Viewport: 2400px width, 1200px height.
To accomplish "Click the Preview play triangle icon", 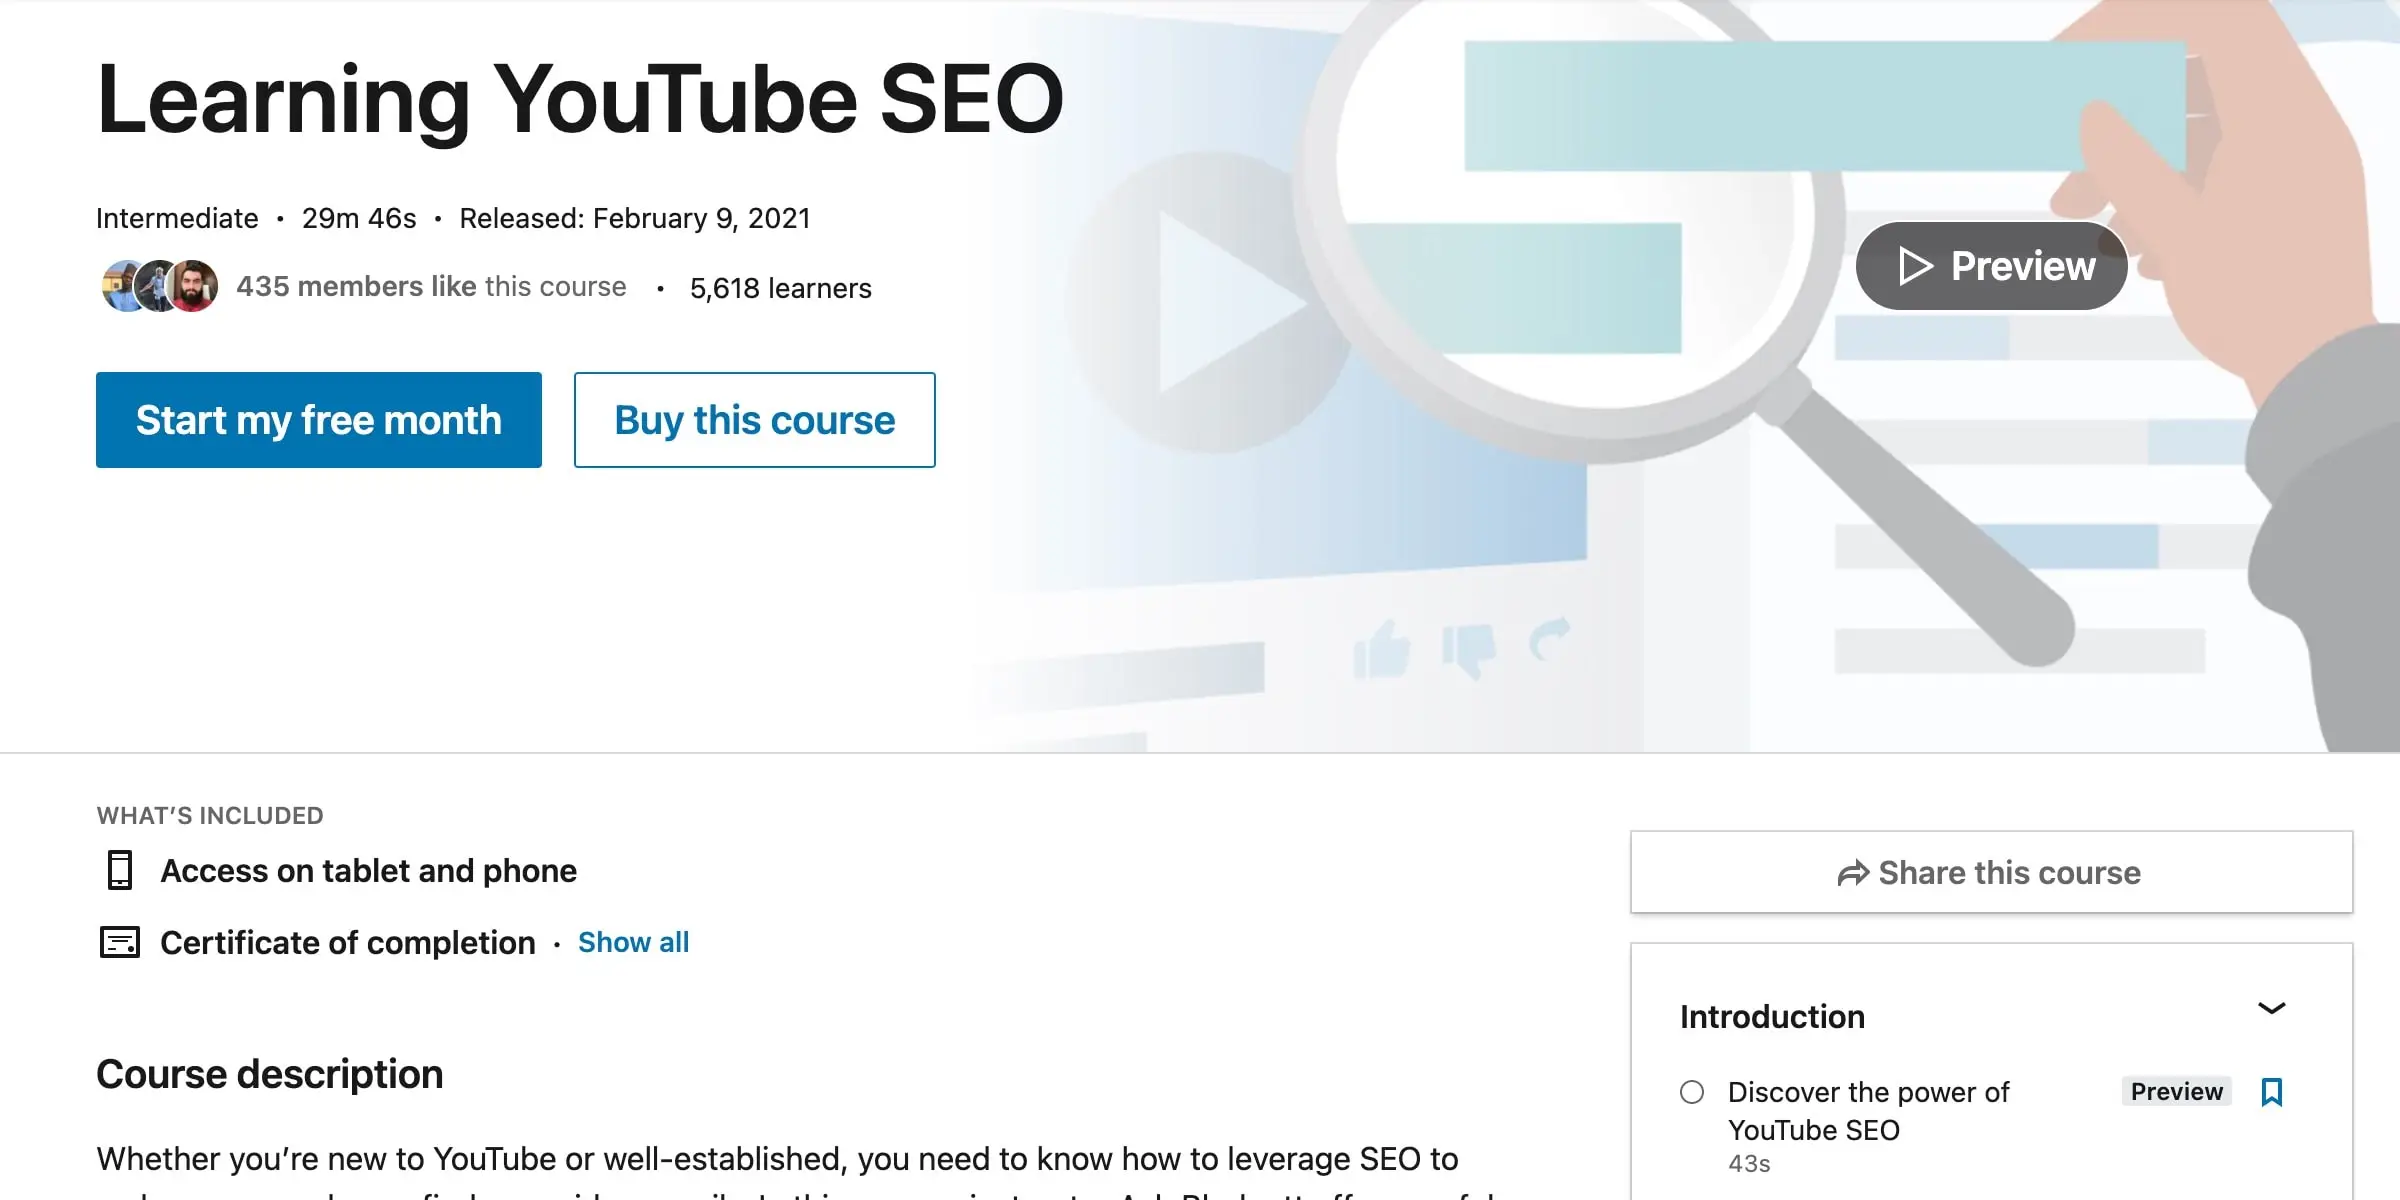I will (1915, 266).
